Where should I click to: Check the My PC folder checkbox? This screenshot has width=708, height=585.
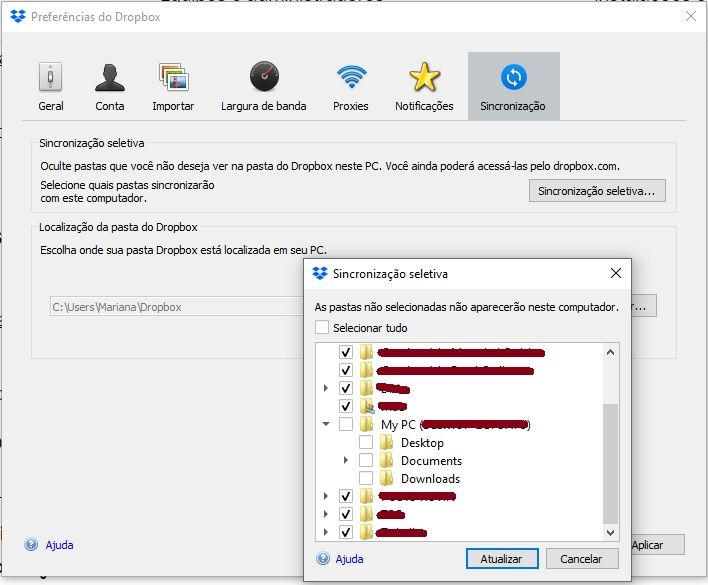[346, 424]
